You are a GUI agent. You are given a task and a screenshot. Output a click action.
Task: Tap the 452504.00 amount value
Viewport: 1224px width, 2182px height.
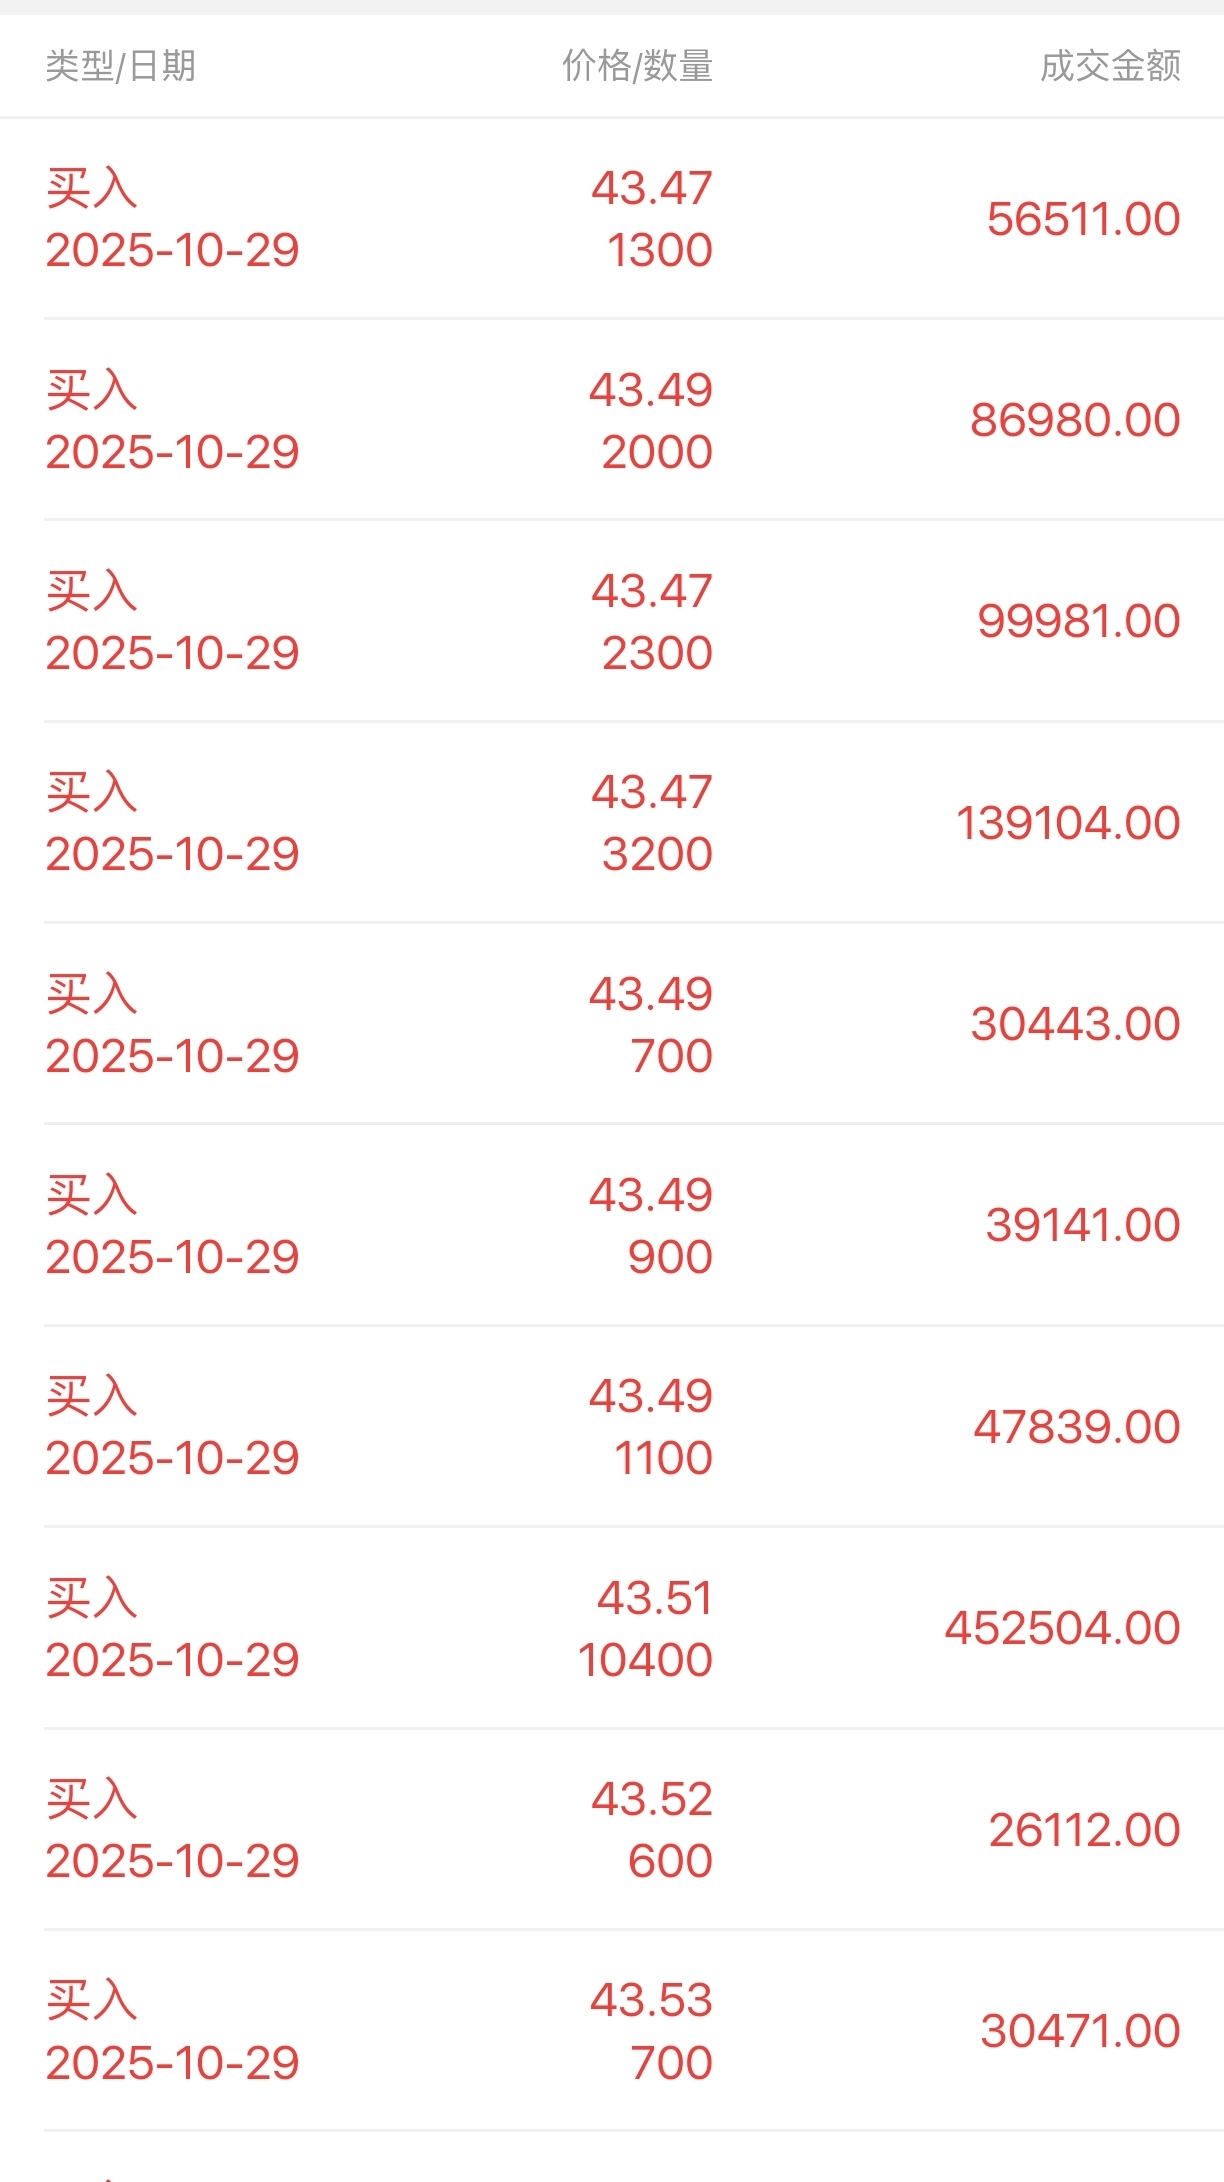(x=1063, y=1628)
